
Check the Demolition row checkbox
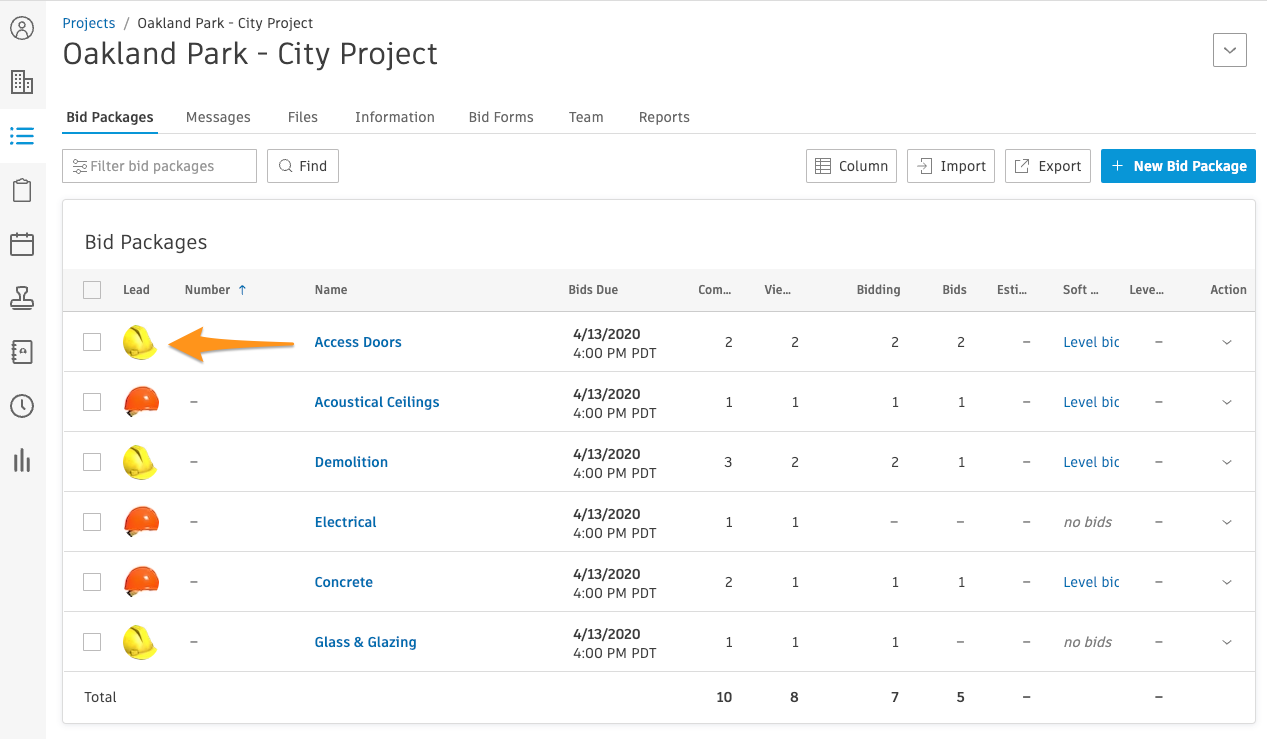click(92, 462)
